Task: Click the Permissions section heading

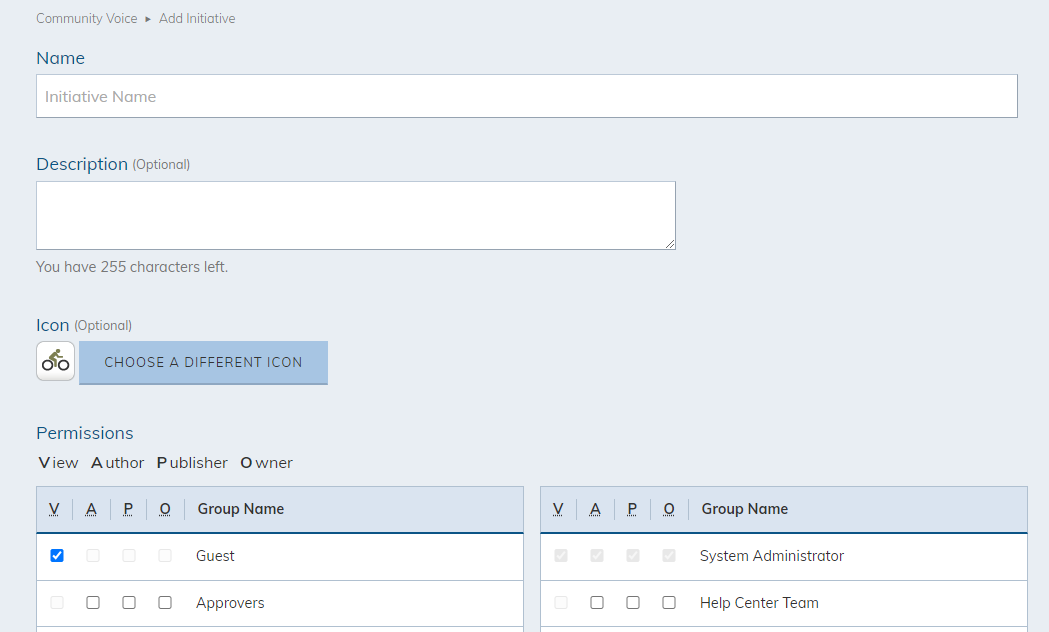Action: (x=85, y=433)
